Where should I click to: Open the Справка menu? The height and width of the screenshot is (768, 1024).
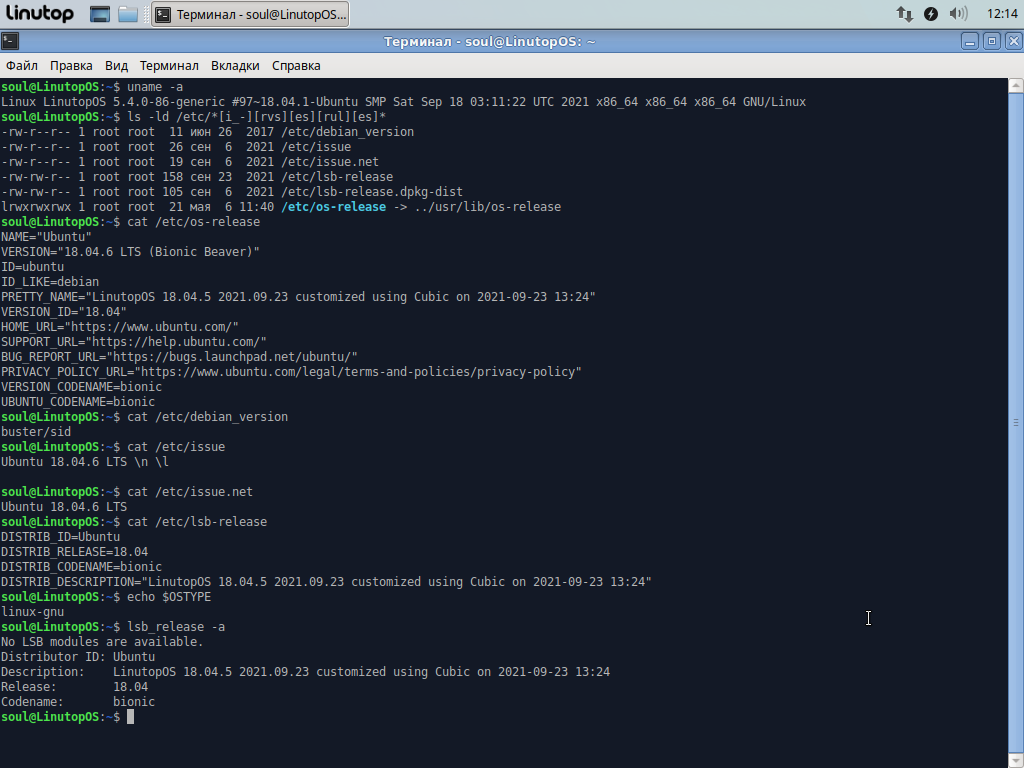[x=296, y=66]
